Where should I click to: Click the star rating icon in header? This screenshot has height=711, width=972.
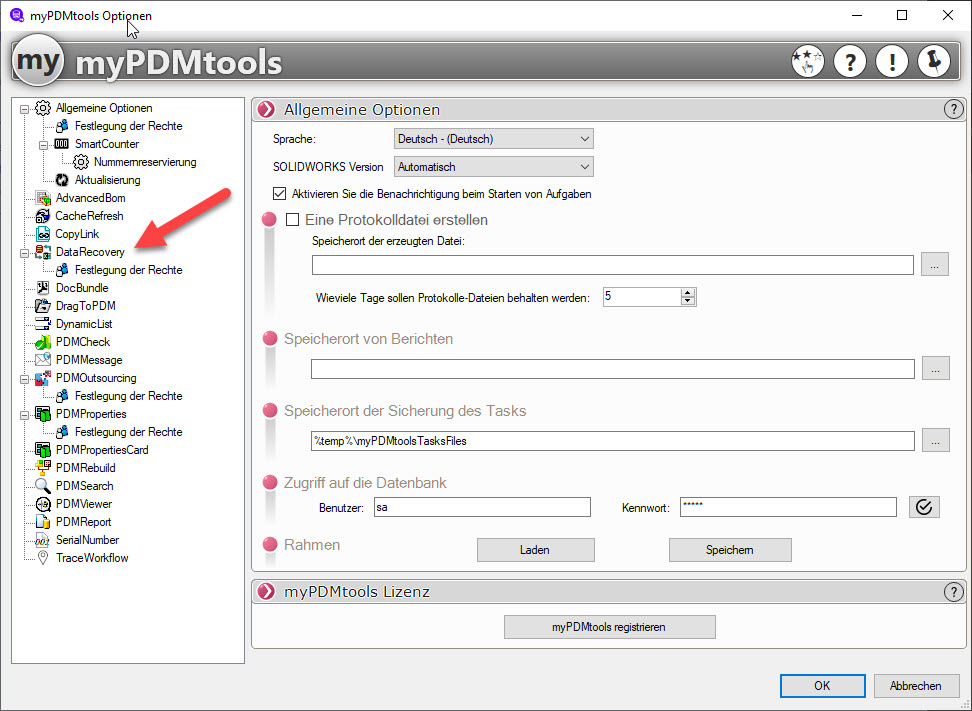808,61
